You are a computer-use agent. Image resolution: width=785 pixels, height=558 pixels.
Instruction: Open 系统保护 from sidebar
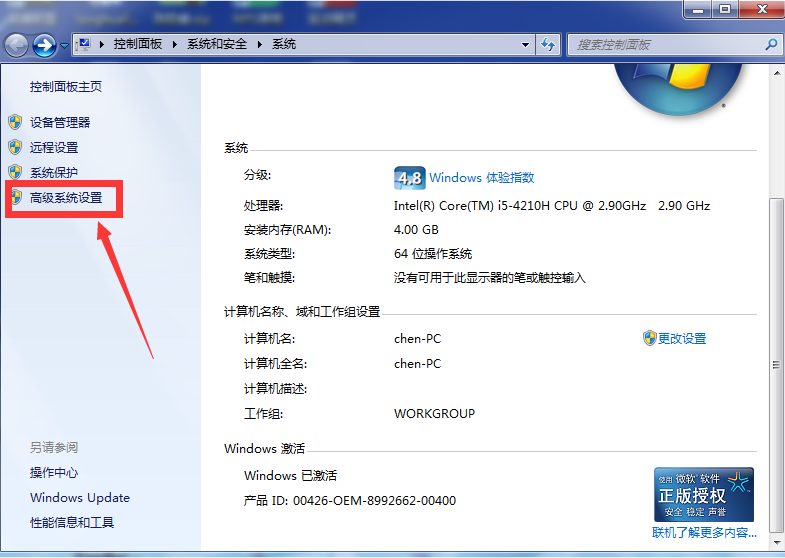(x=54, y=172)
